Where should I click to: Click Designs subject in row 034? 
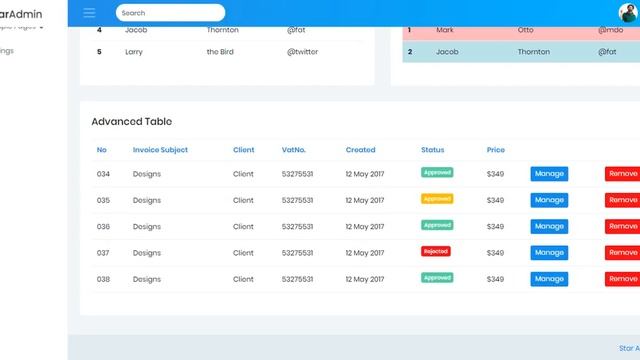point(147,174)
